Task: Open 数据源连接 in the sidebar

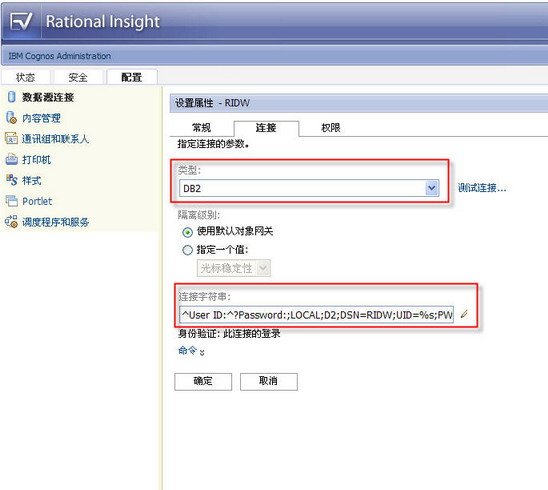Action: [48, 97]
